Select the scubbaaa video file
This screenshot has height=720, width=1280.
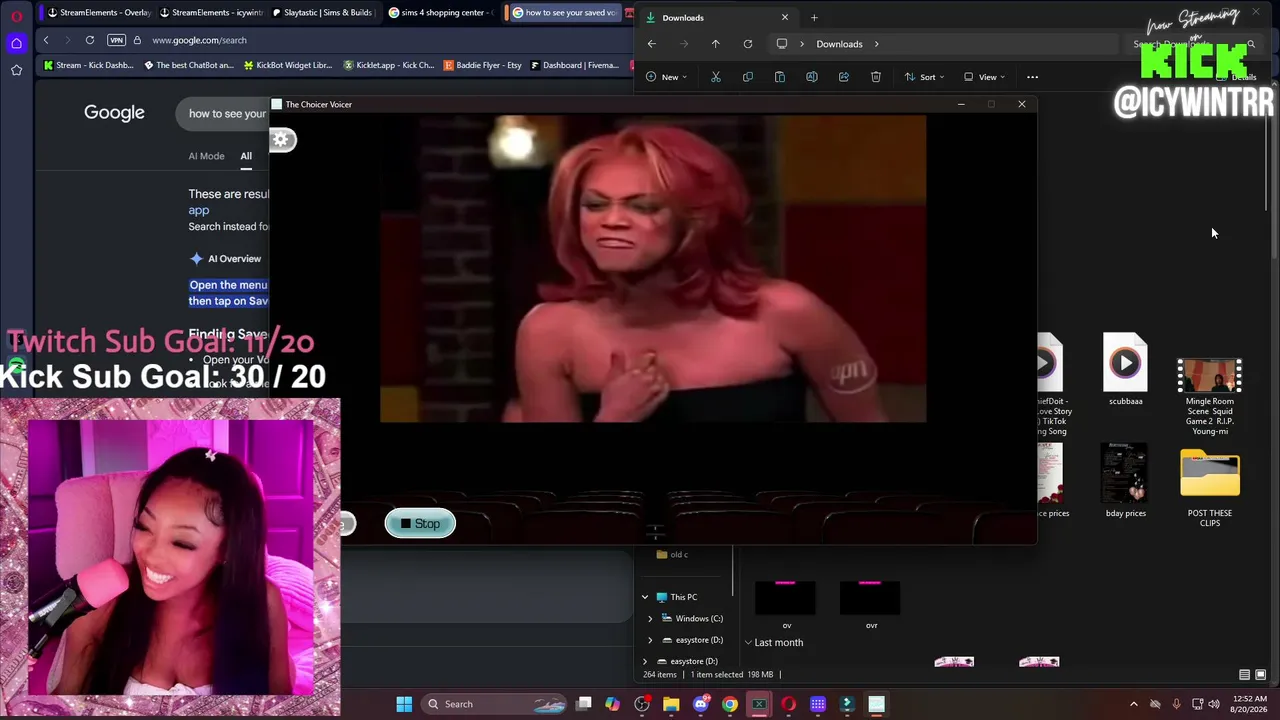tap(1125, 370)
